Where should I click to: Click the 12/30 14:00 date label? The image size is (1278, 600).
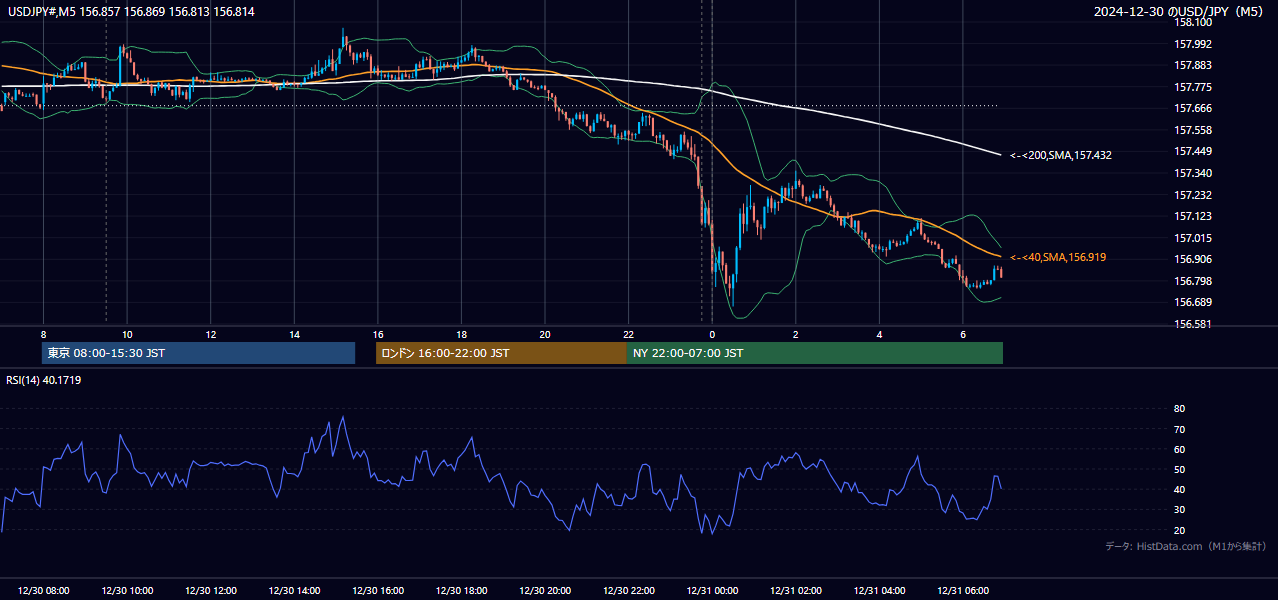coord(294,591)
